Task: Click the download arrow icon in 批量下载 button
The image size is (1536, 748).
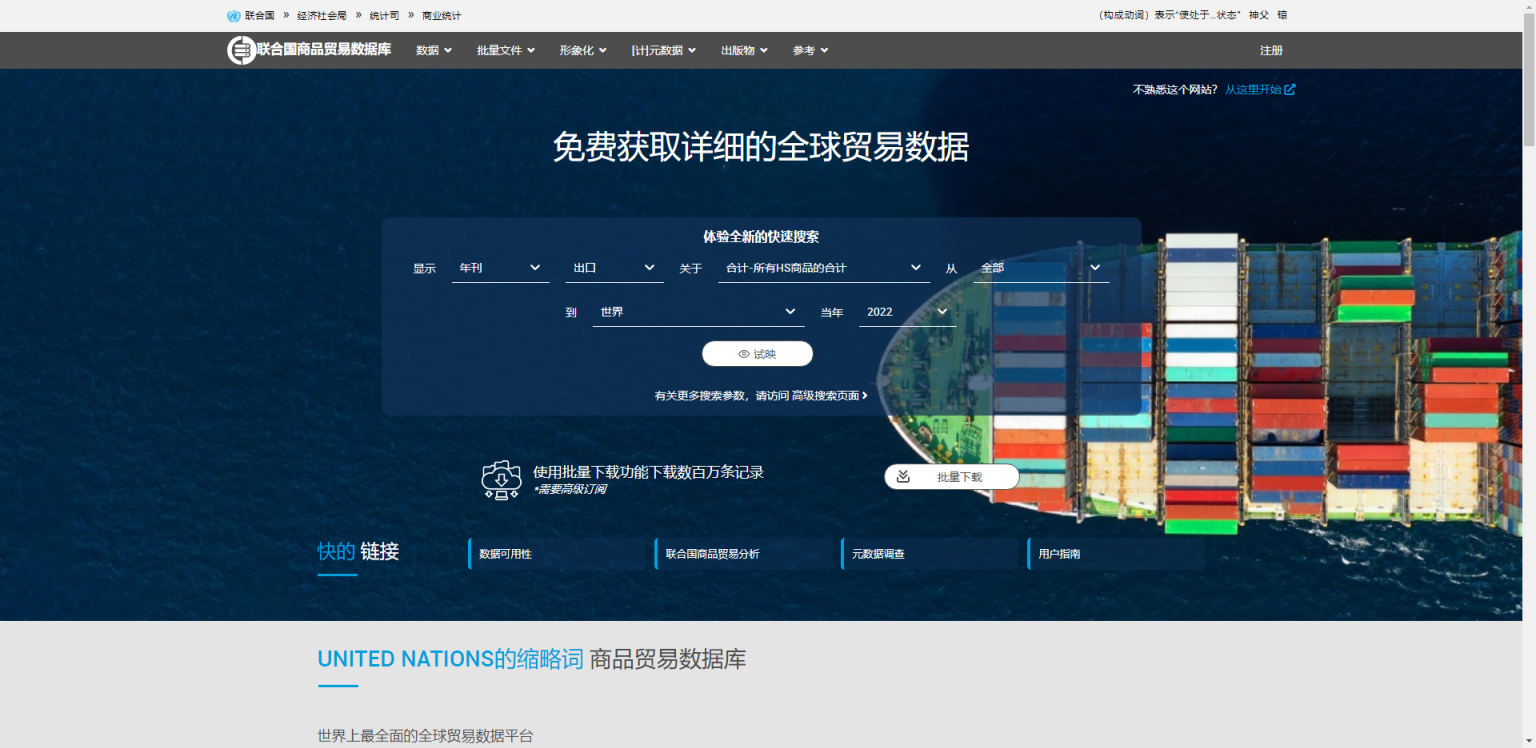Action: point(905,476)
